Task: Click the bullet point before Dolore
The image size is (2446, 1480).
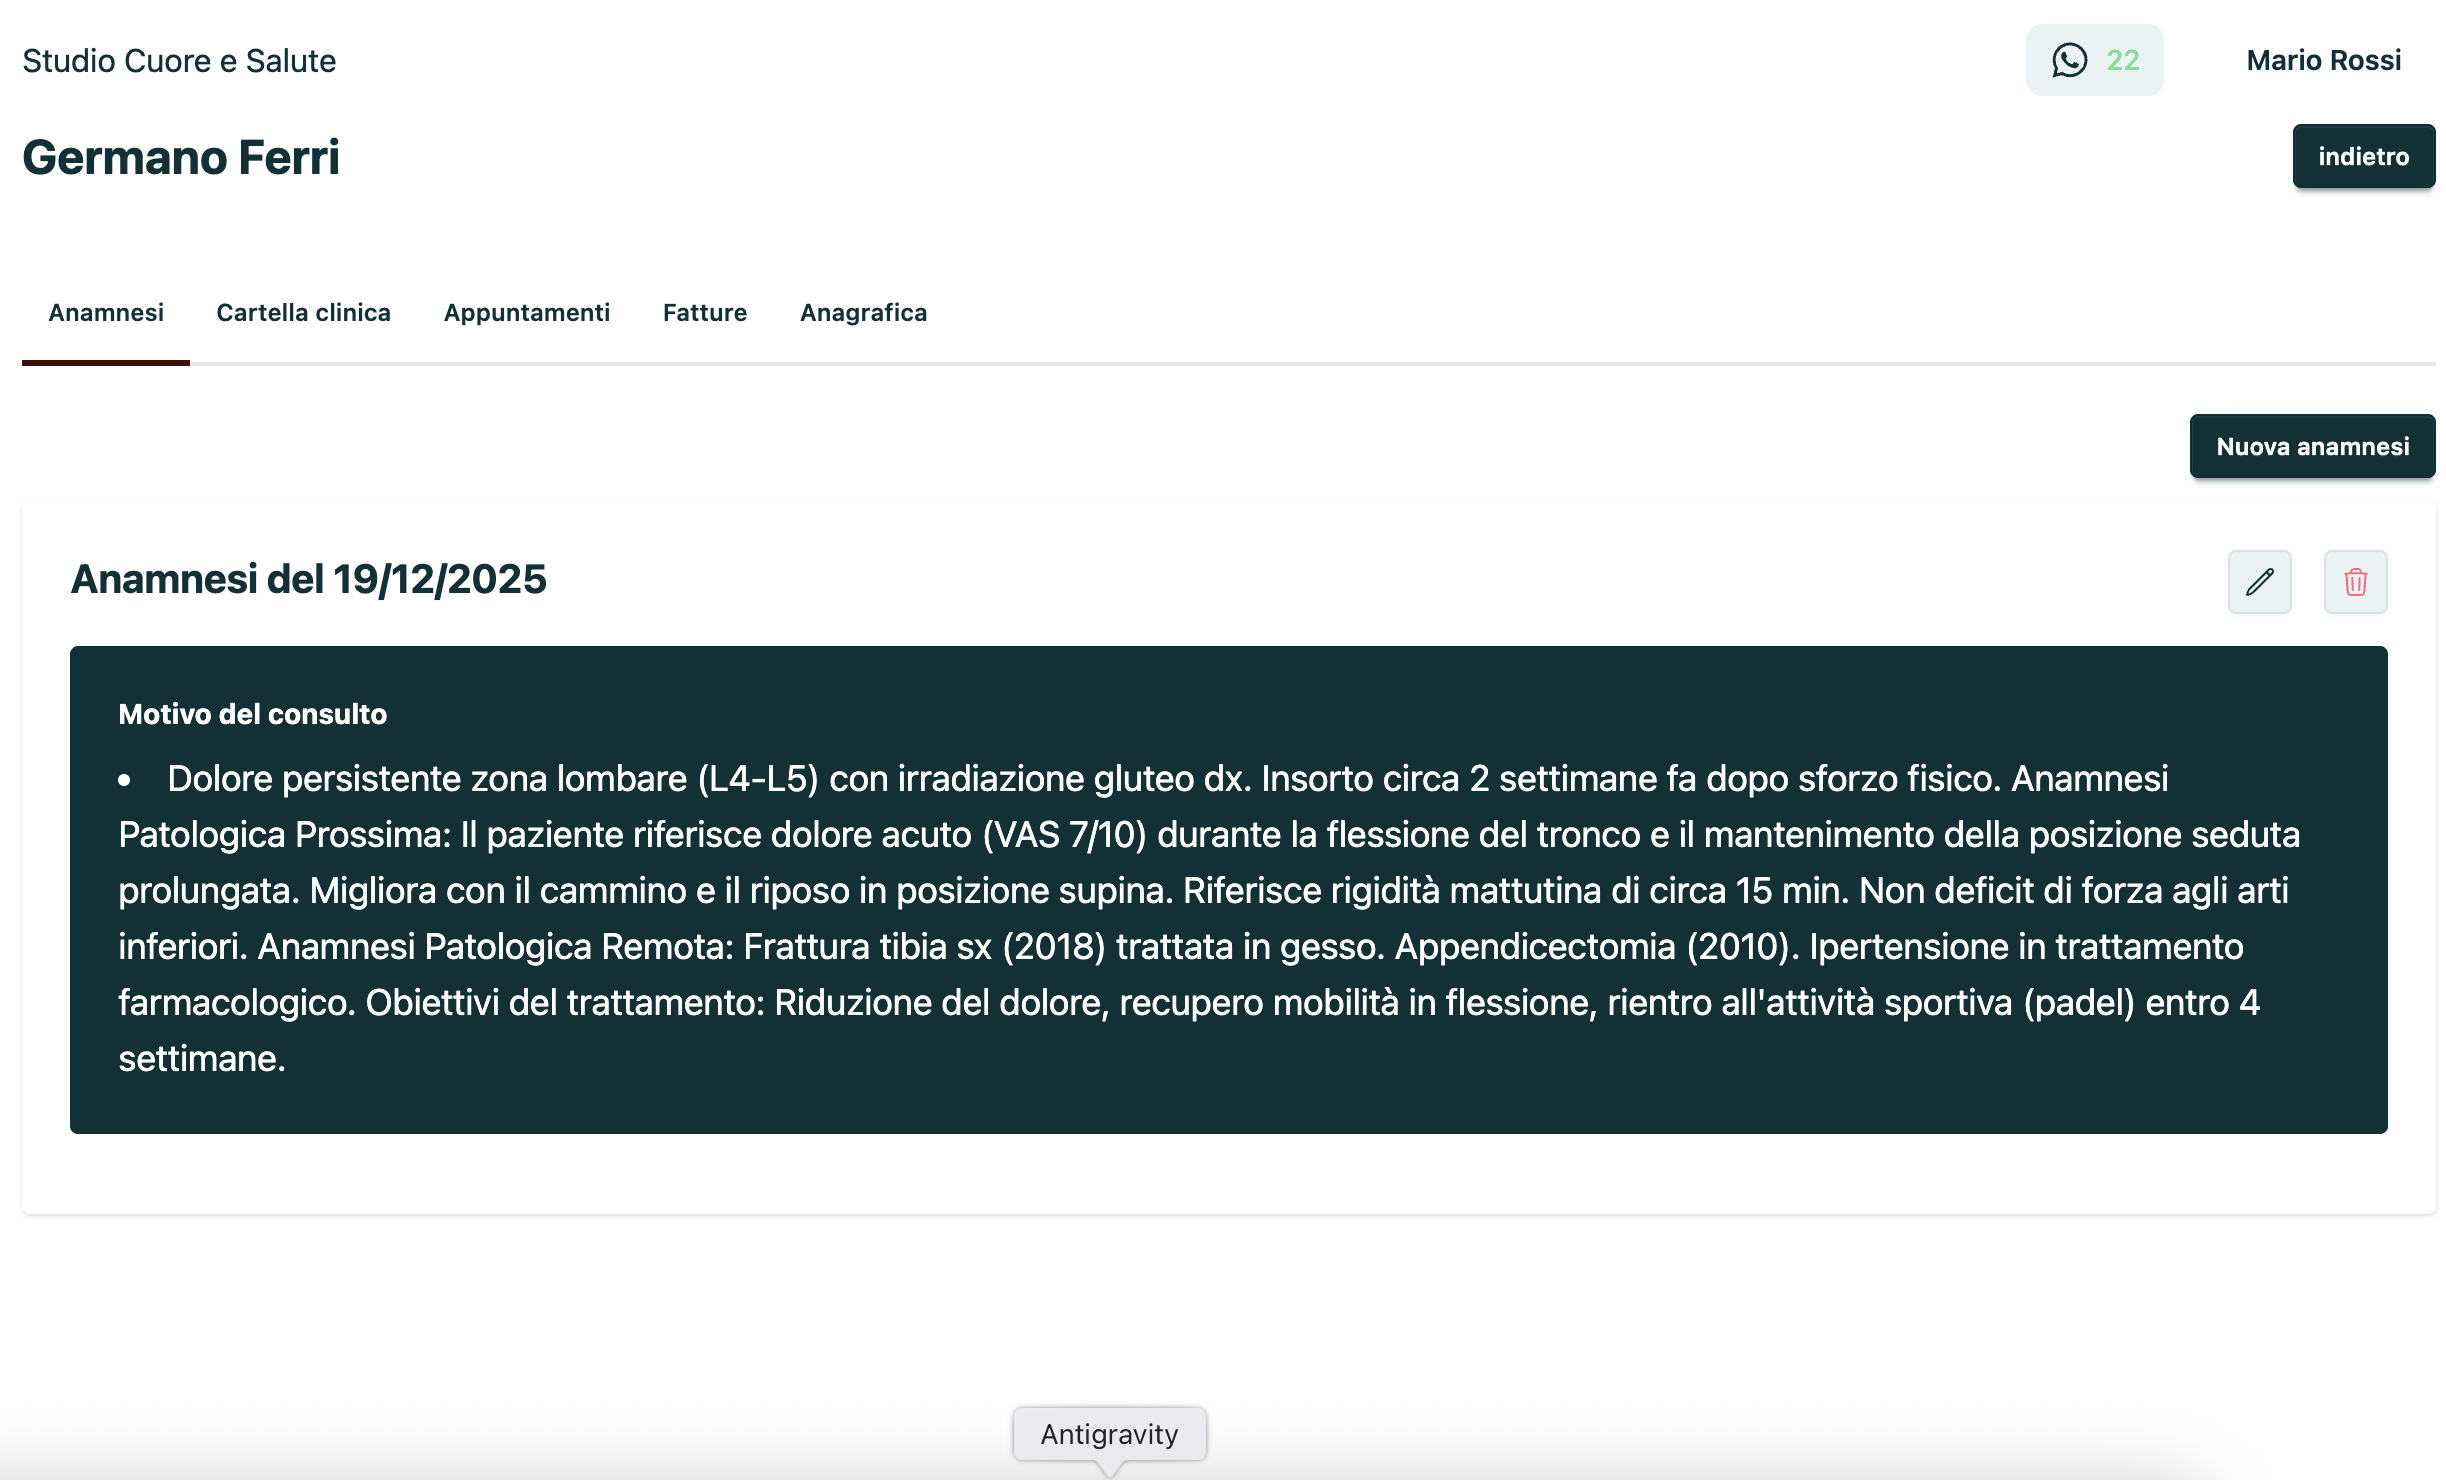Action: tap(125, 780)
